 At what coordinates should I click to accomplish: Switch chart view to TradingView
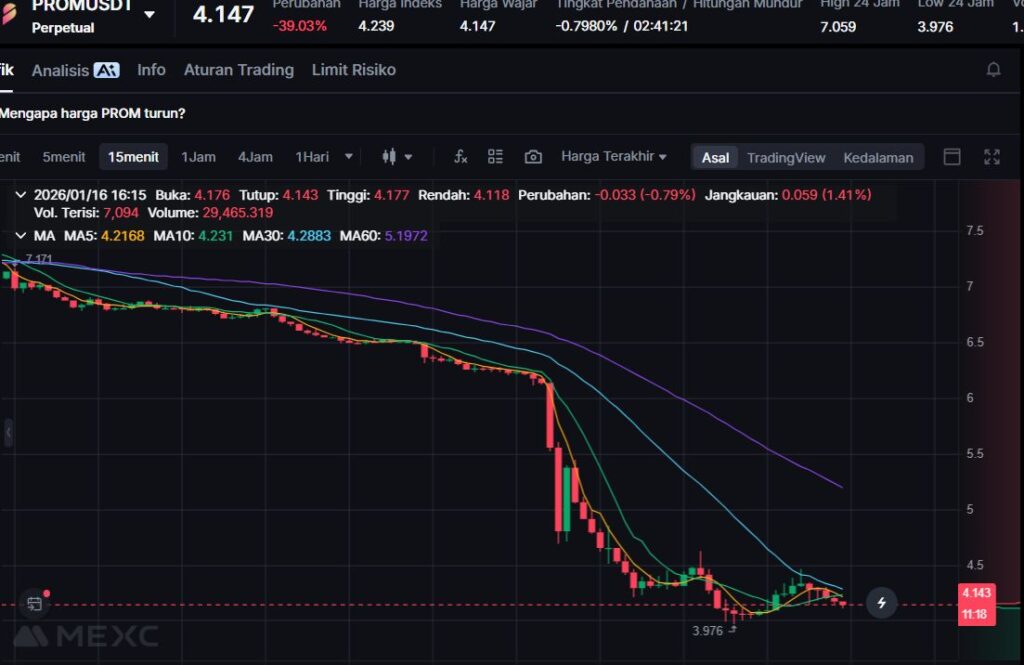coord(786,158)
